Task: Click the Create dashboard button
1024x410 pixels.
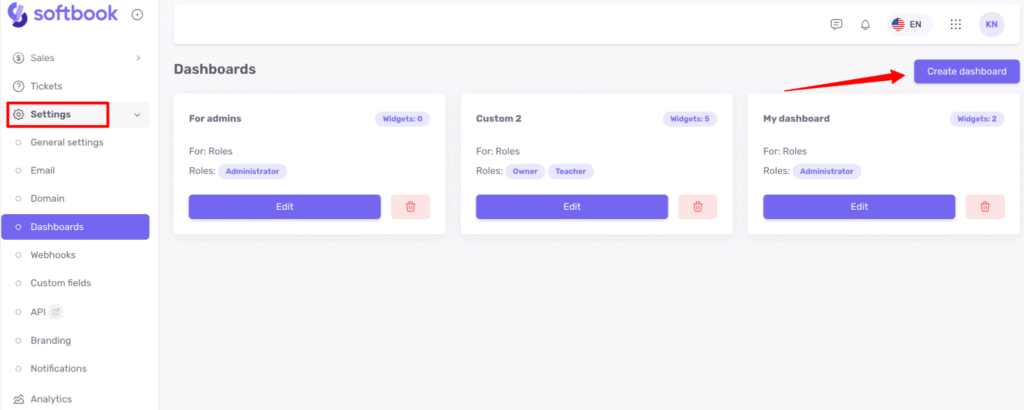Action: (x=966, y=71)
